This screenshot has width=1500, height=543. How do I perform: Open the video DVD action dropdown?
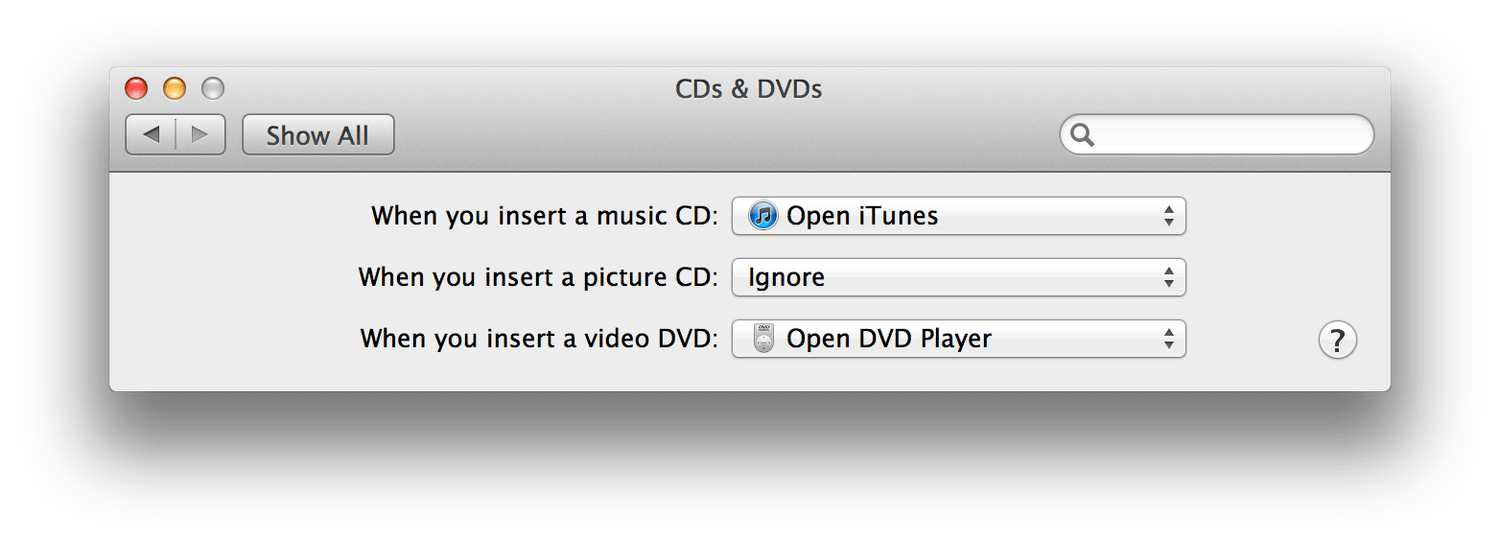click(958, 339)
